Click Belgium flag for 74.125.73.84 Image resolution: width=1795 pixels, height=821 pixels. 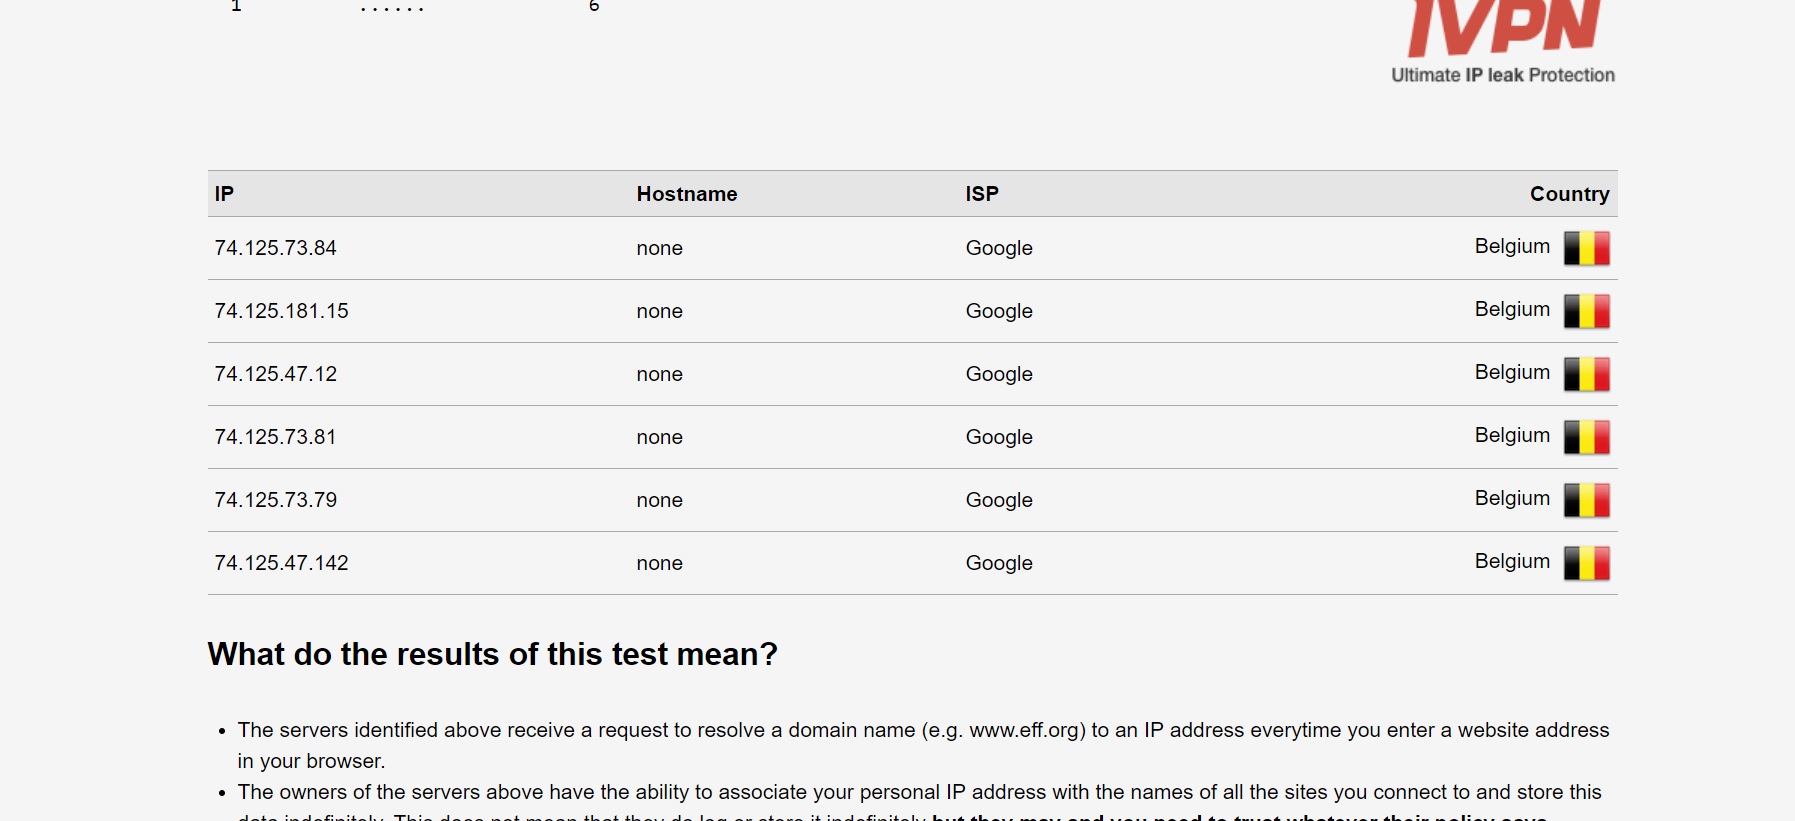tap(1587, 248)
